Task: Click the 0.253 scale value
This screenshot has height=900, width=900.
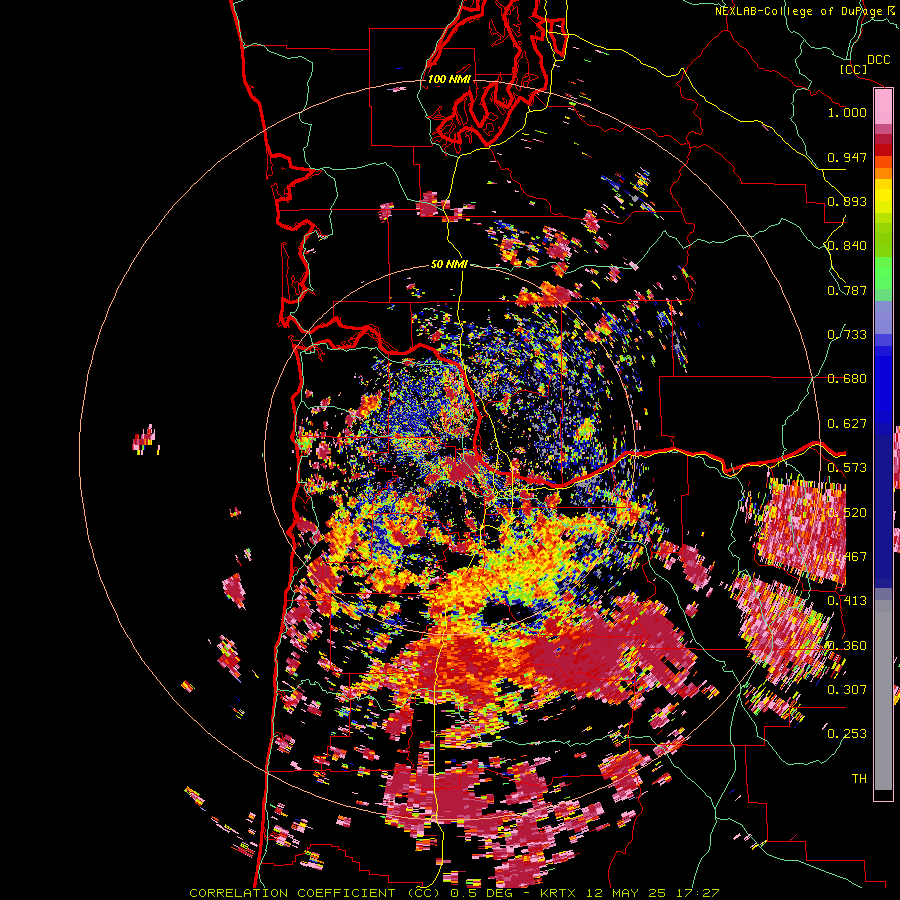Action: [847, 734]
